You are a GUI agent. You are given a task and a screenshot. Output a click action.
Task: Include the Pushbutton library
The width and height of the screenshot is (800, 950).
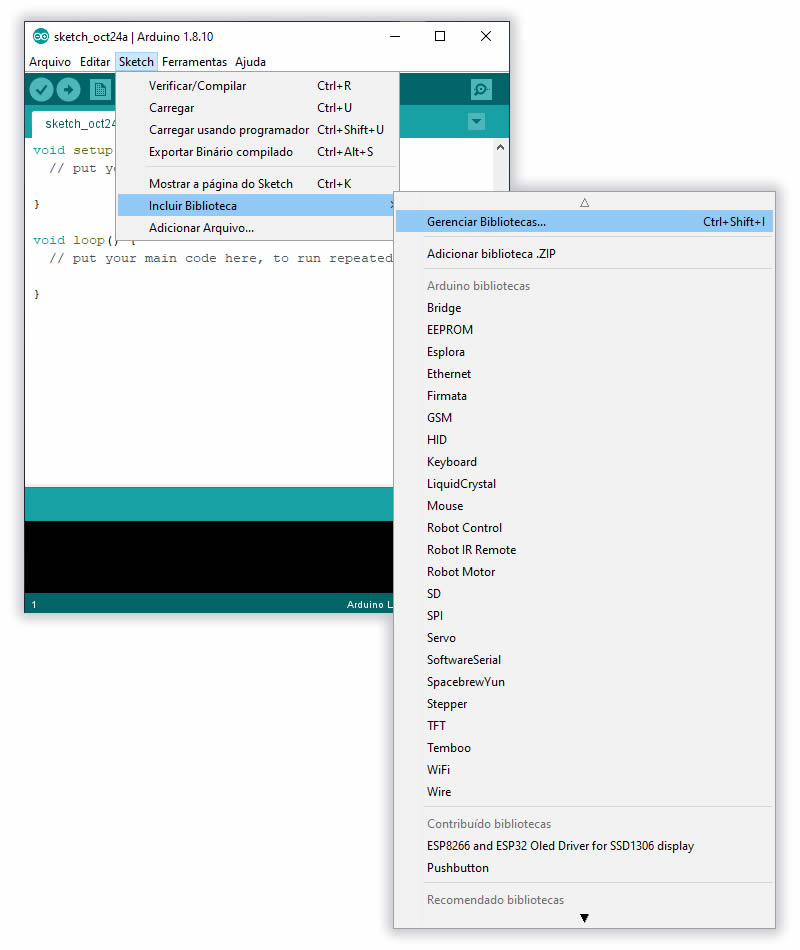(584, 868)
